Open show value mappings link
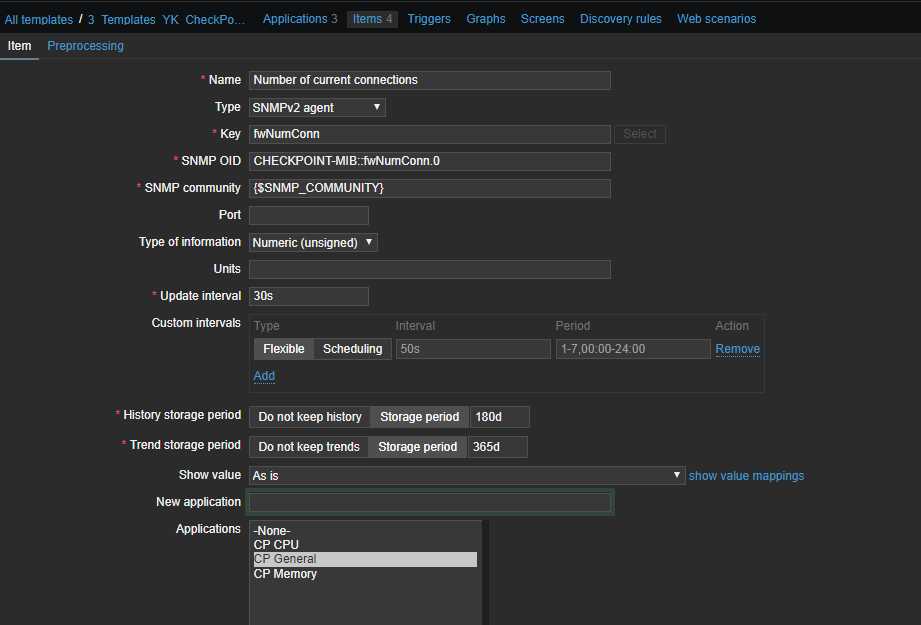 point(746,476)
